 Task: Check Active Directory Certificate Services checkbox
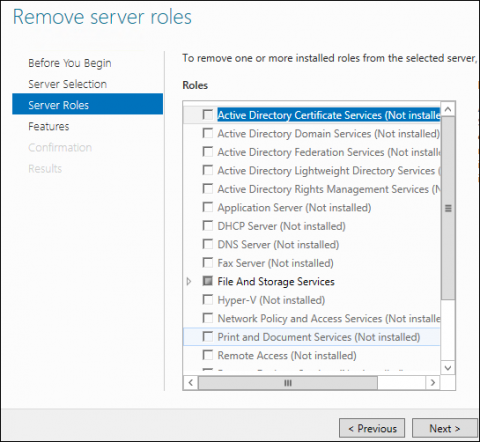point(208,115)
